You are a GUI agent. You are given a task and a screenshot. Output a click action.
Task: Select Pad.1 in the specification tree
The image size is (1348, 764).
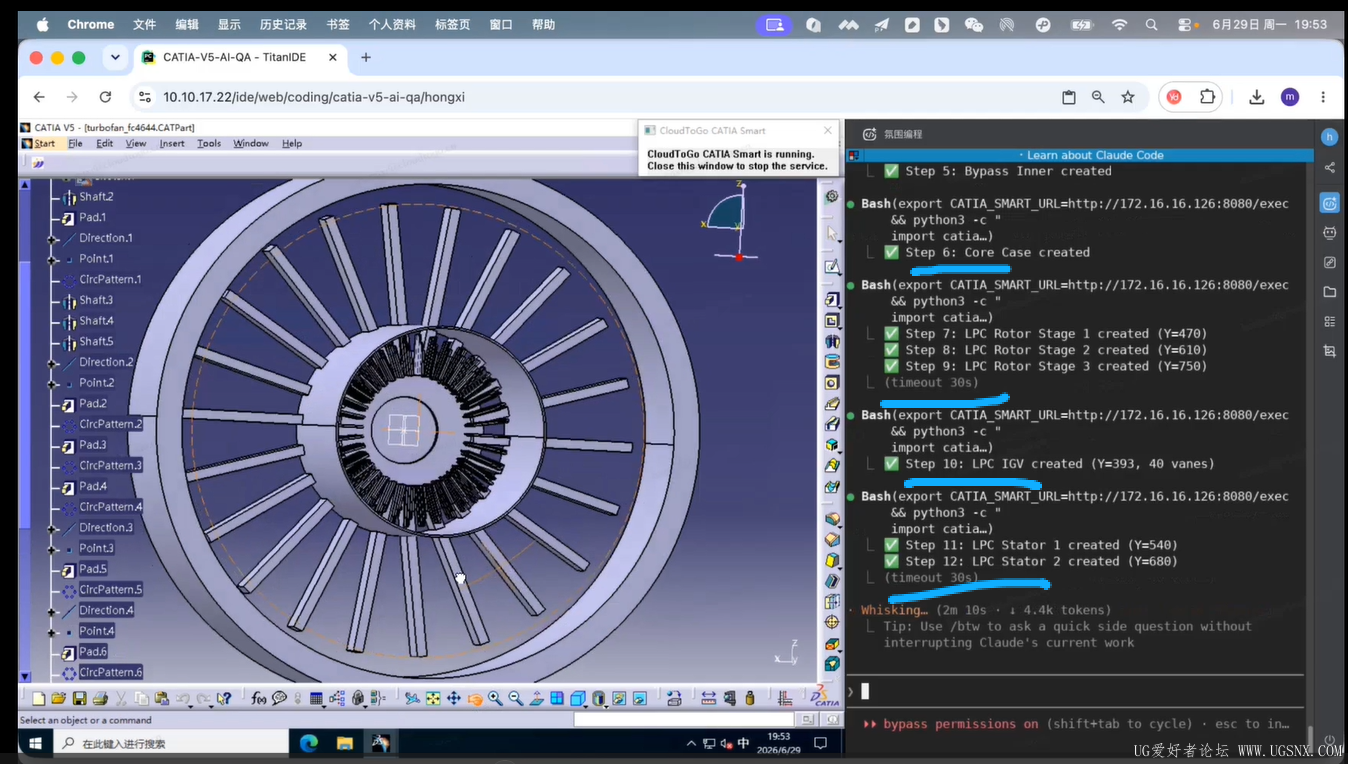[92, 217]
